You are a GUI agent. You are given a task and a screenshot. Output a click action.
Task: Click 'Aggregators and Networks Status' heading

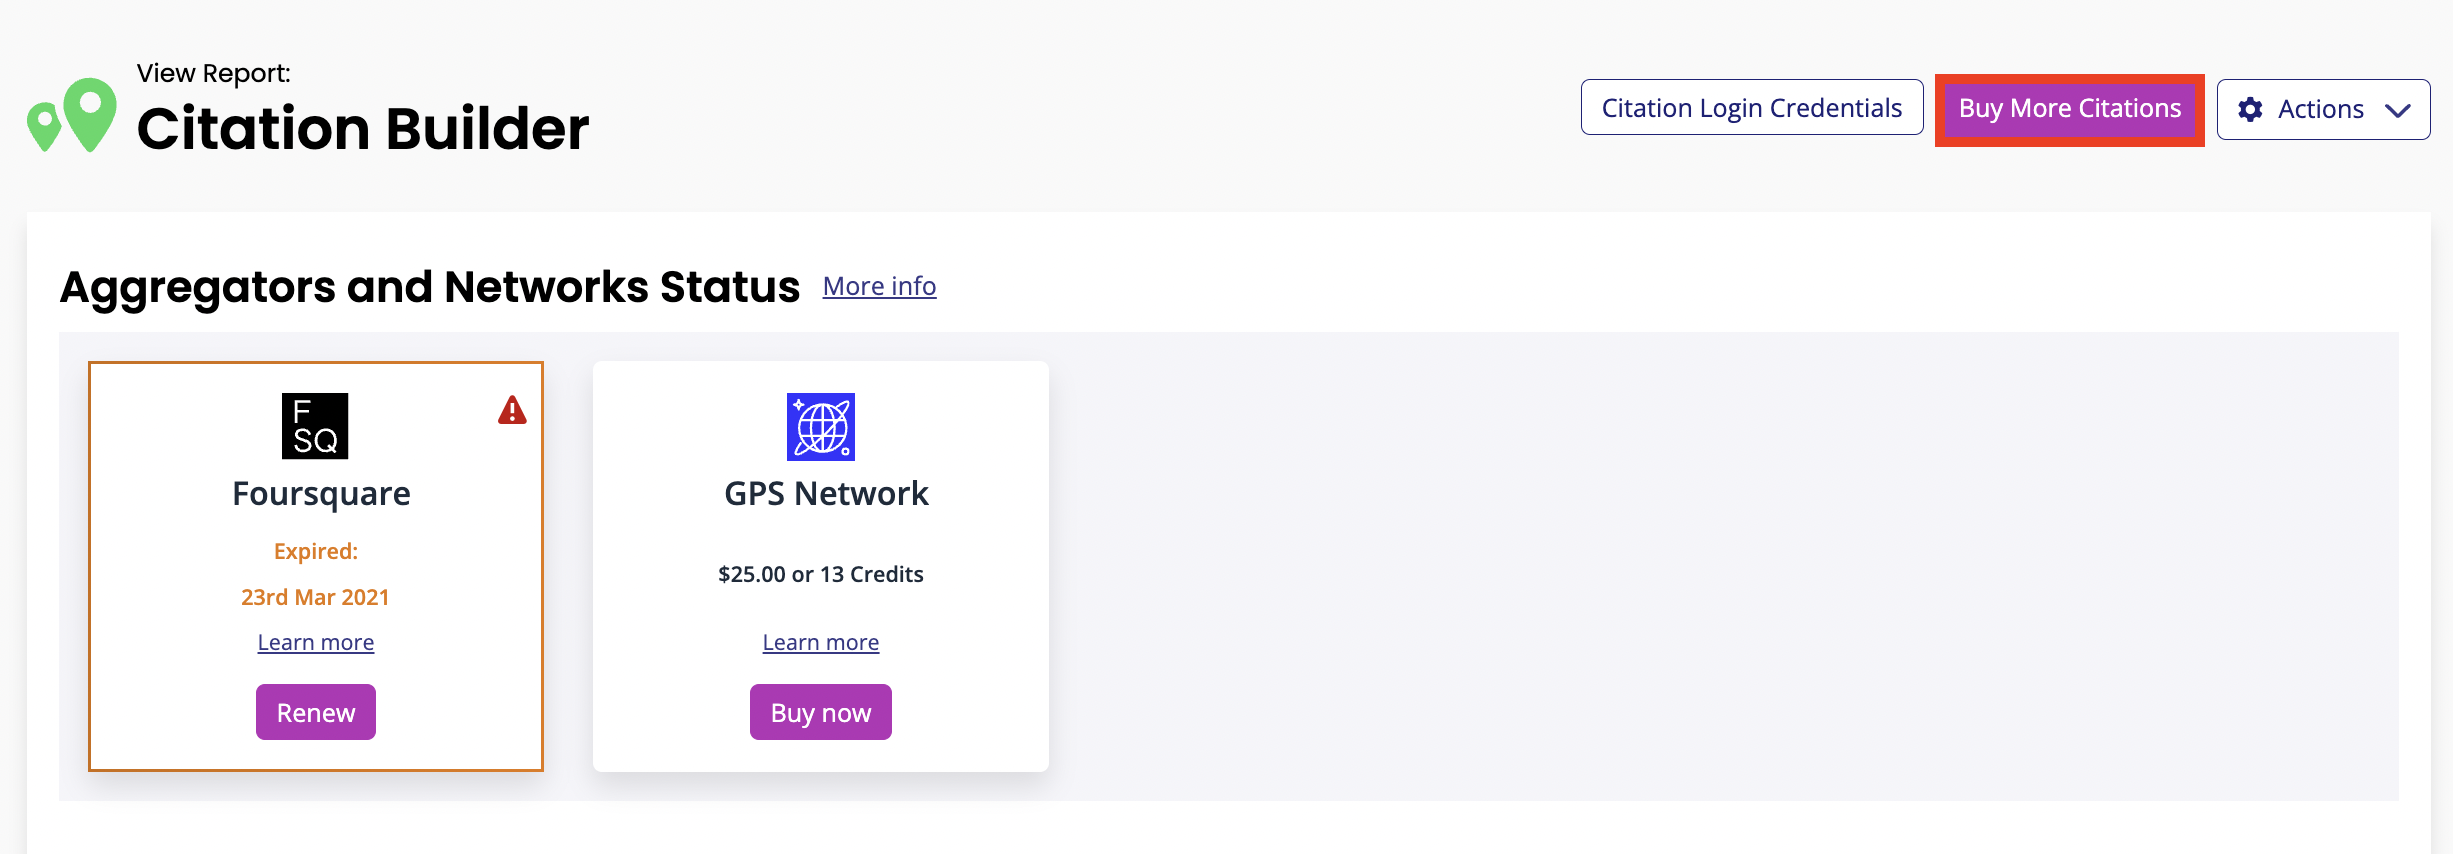(x=430, y=287)
